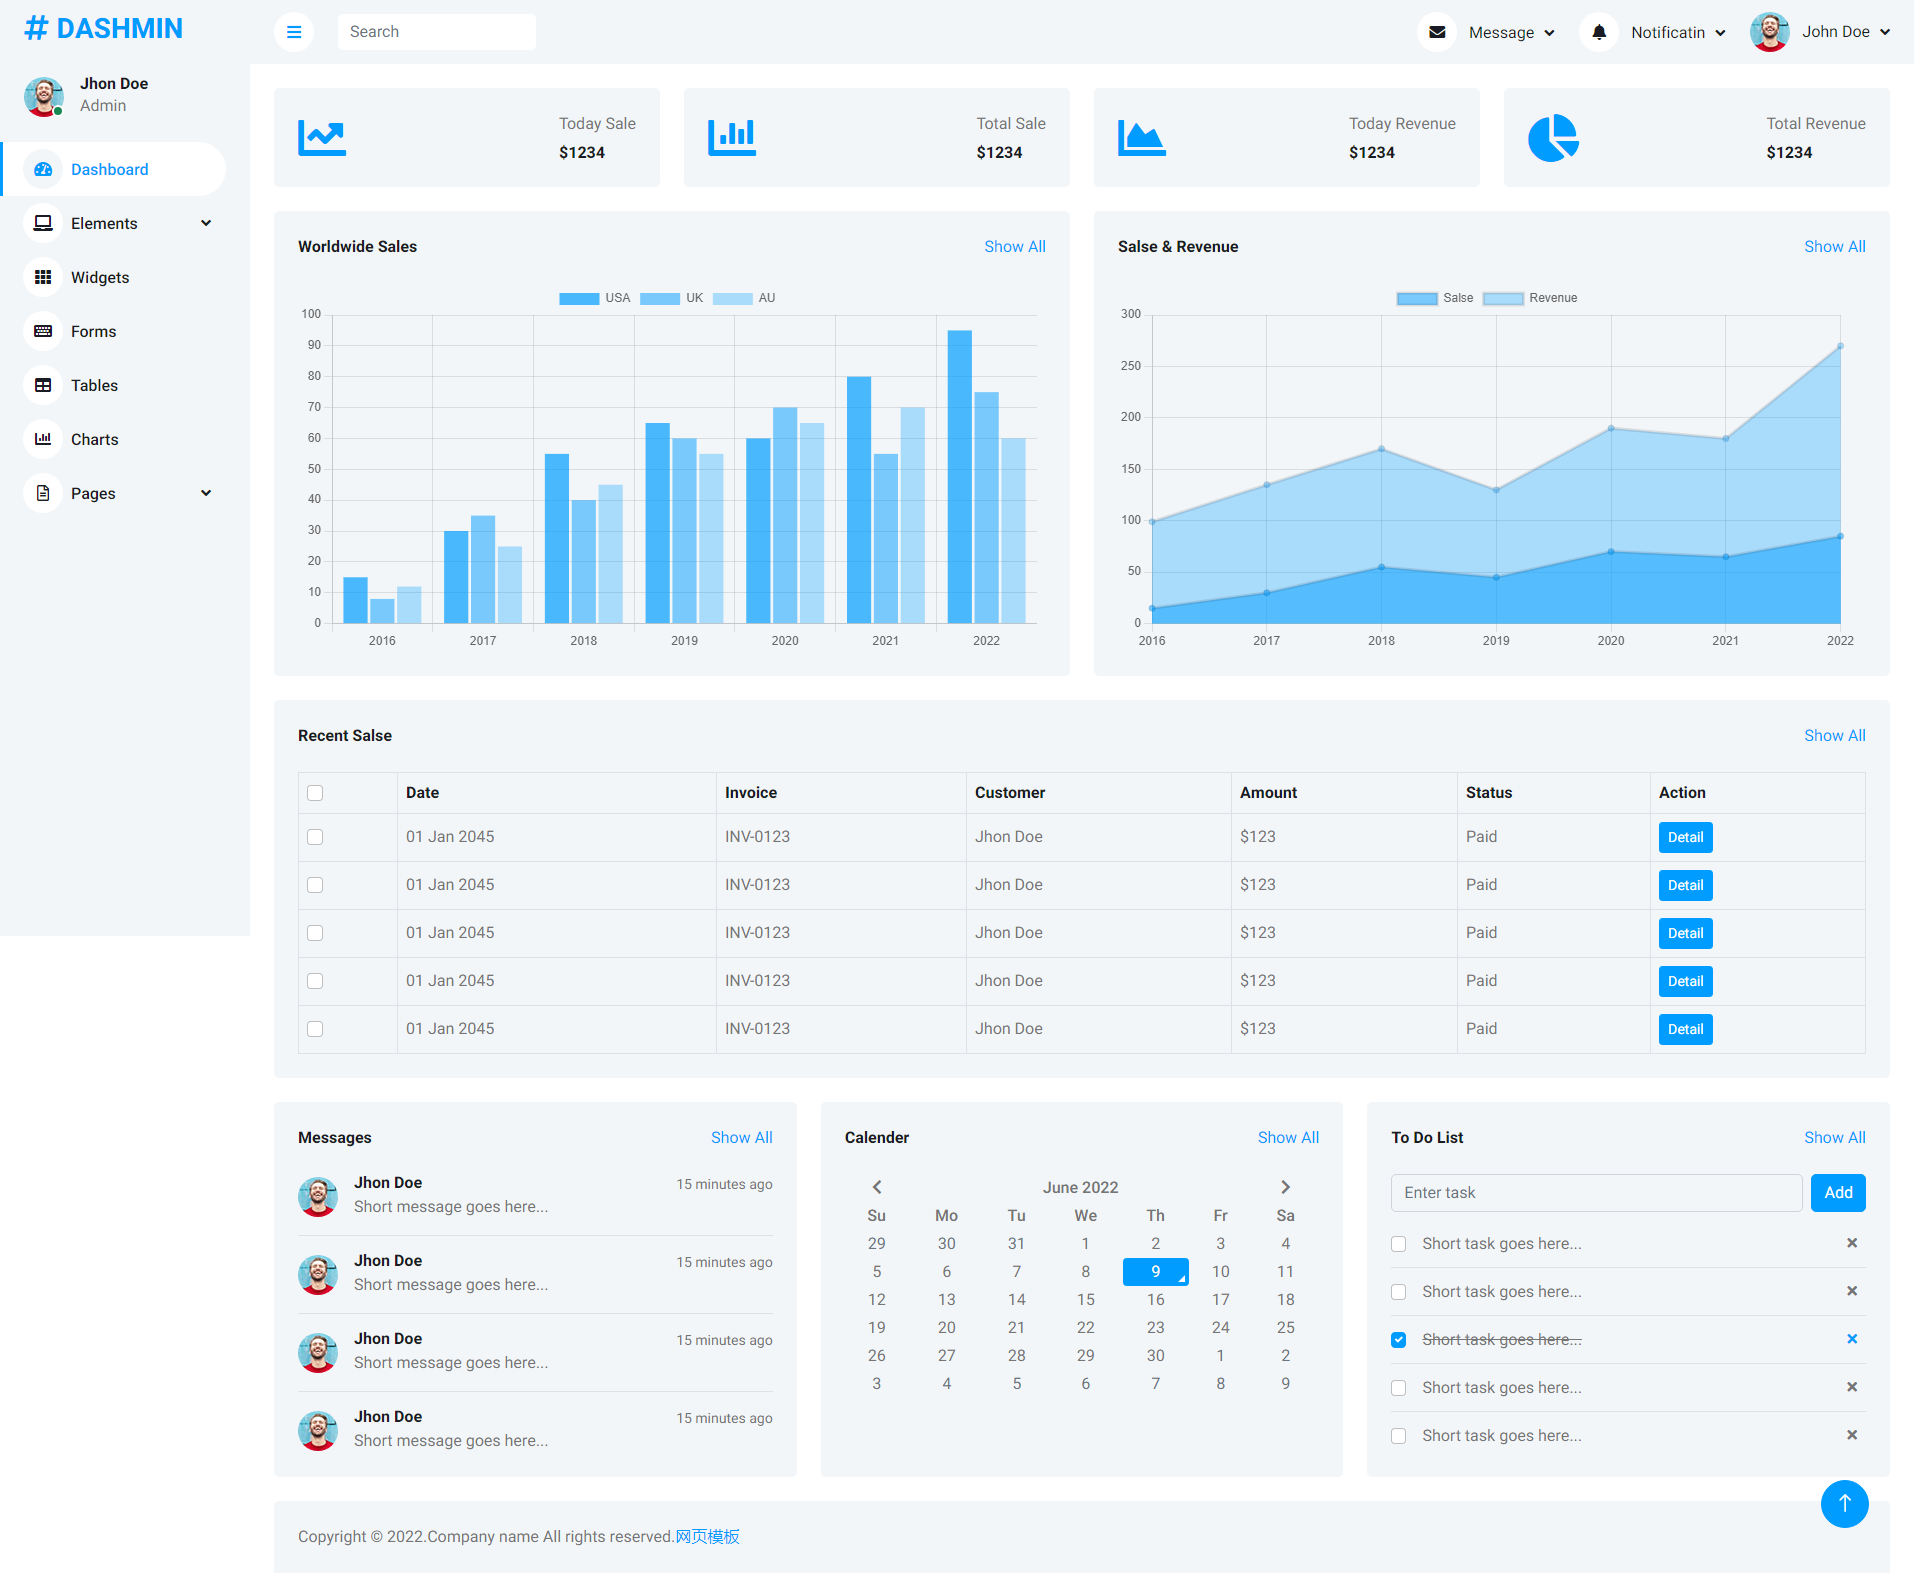Delete the checked to-do task

click(1851, 1339)
